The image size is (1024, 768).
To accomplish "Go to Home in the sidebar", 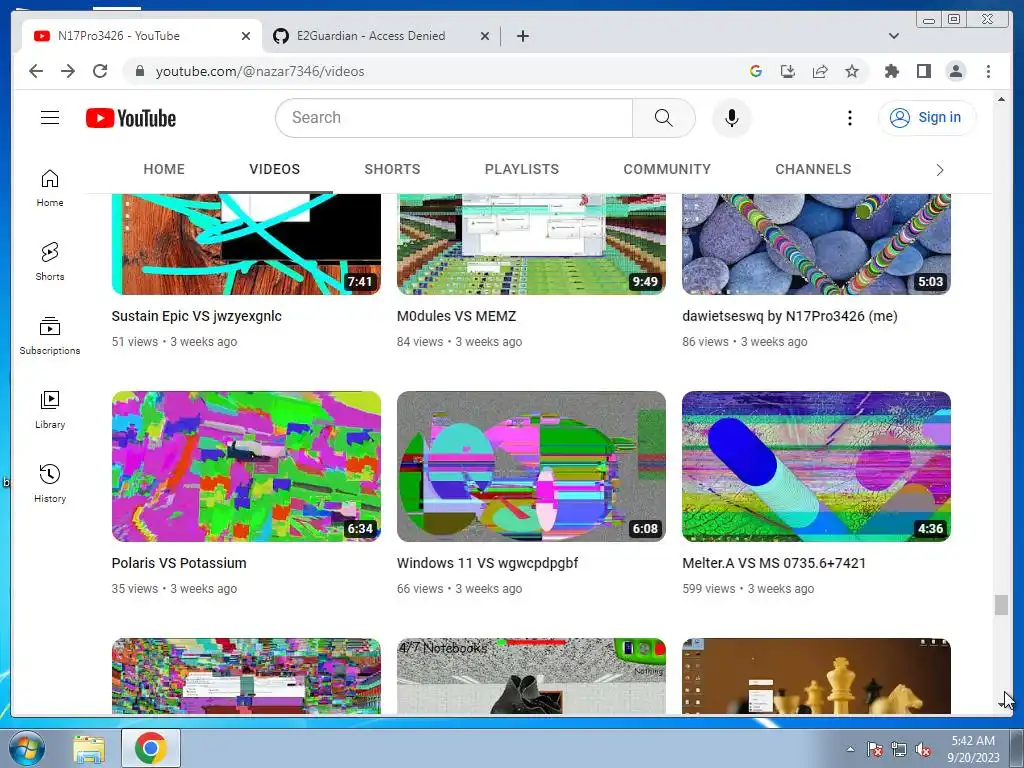I will pyautogui.click(x=50, y=188).
